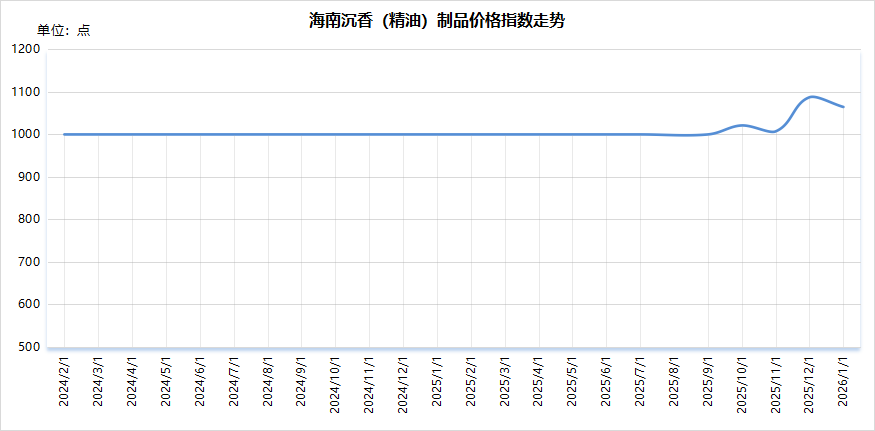The height and width of the screenshot is (431, 875).
Task: Click the x-axis date 2024/9/1
Action: [301, 381]
